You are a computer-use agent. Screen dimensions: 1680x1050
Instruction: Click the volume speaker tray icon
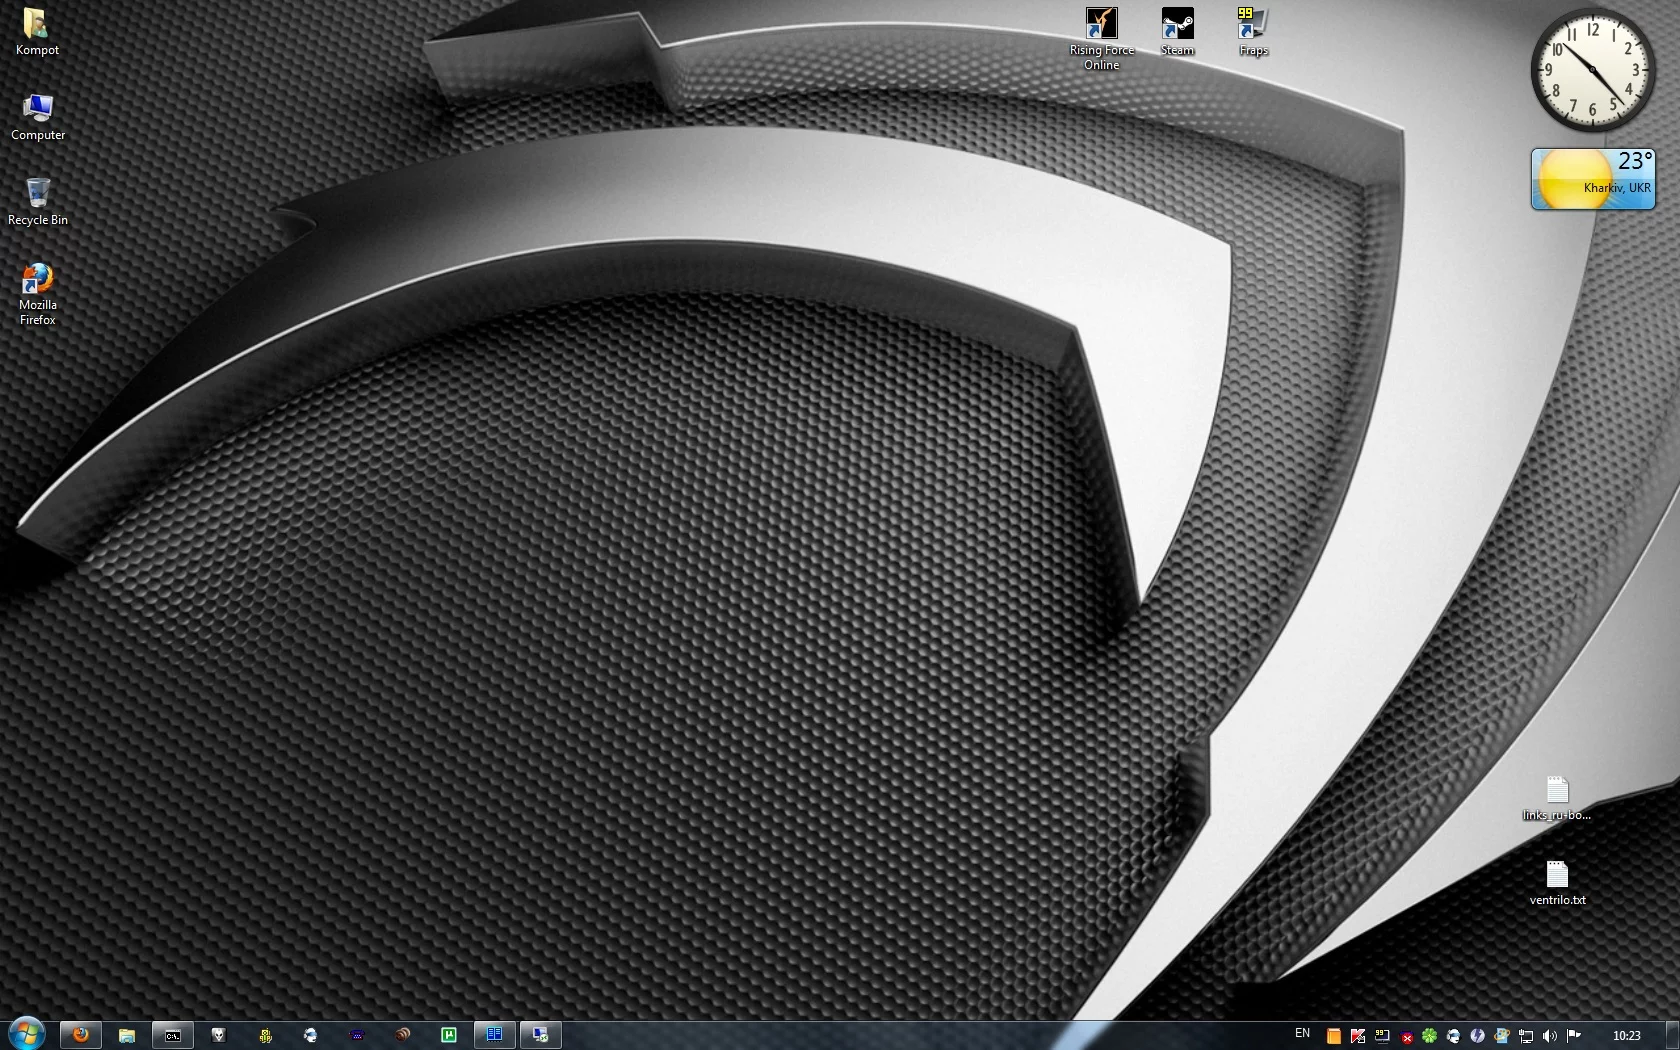[x=1549, y=1036]
